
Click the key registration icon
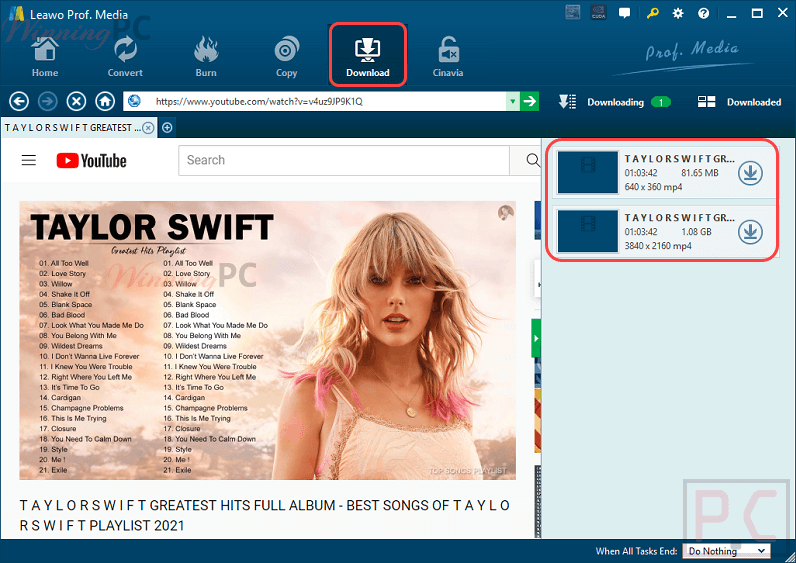tap(652, 13)
